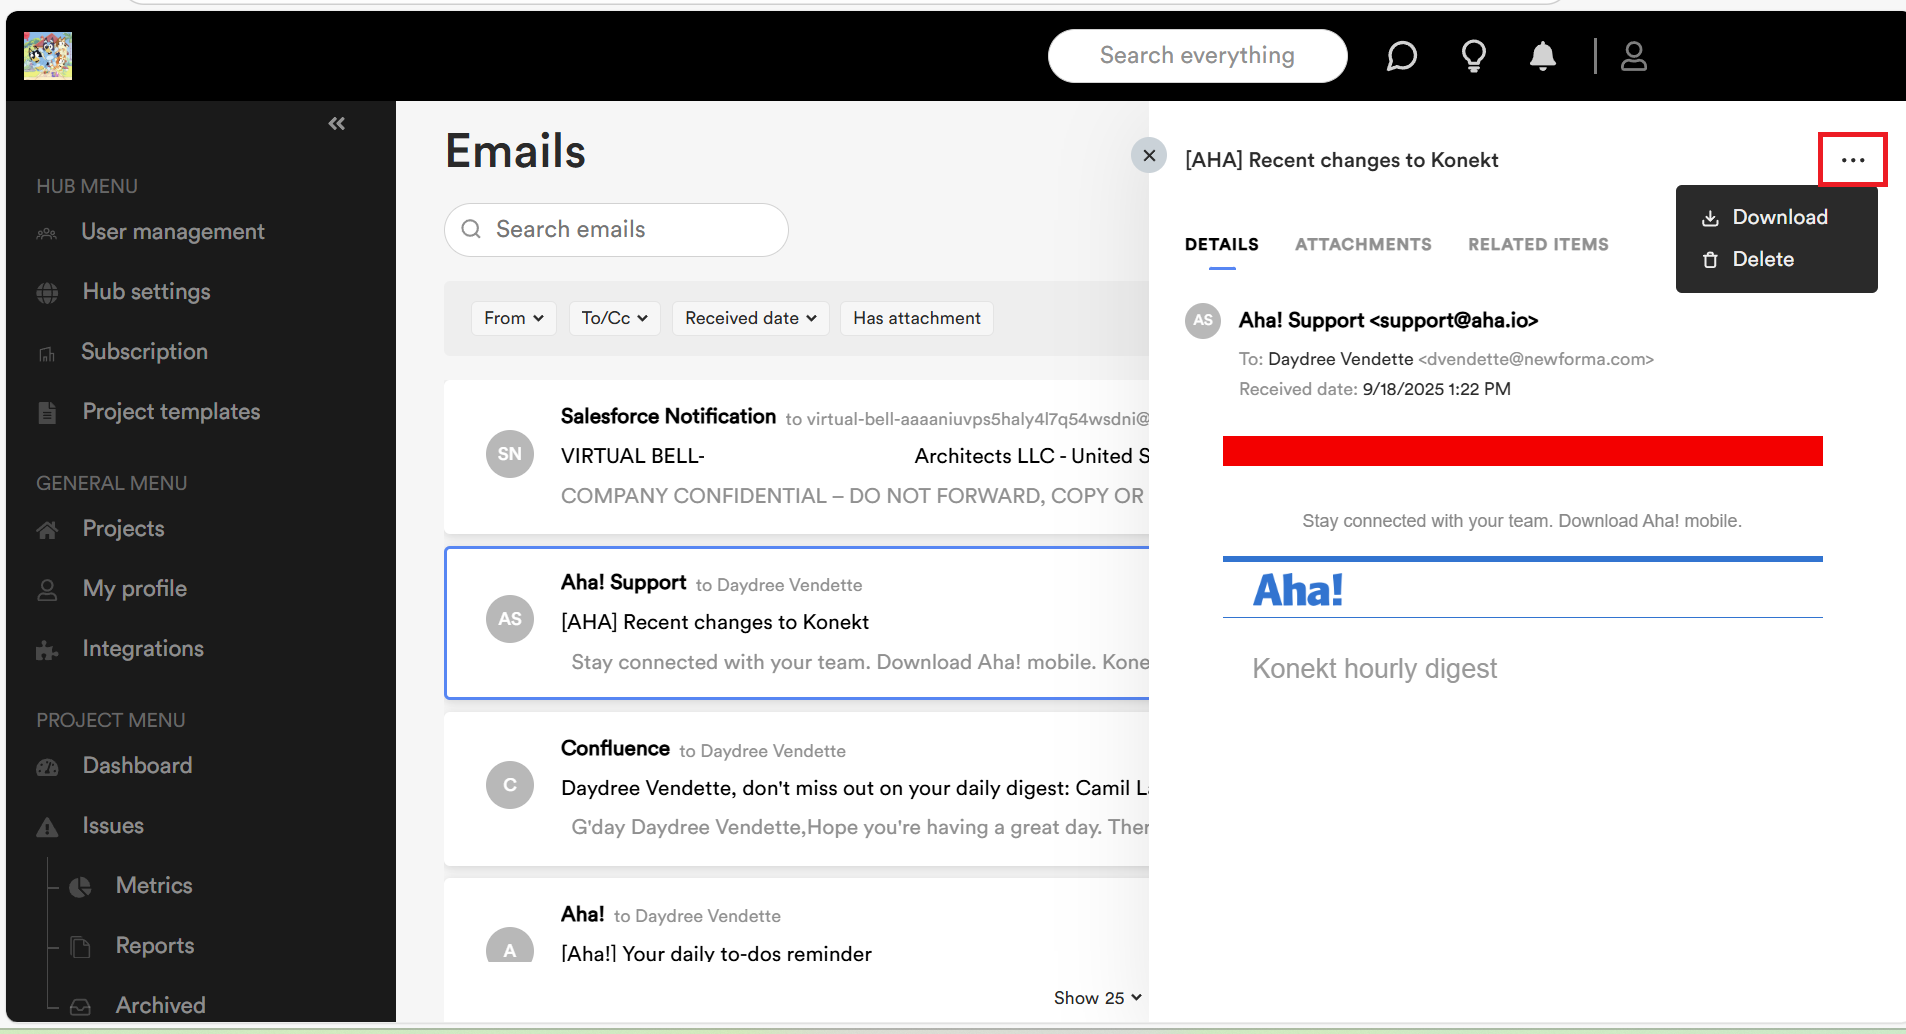Click the Projects home icon
Image resolution: width=1906 pixels, height=1034 pixels.
tap(47, 529)
